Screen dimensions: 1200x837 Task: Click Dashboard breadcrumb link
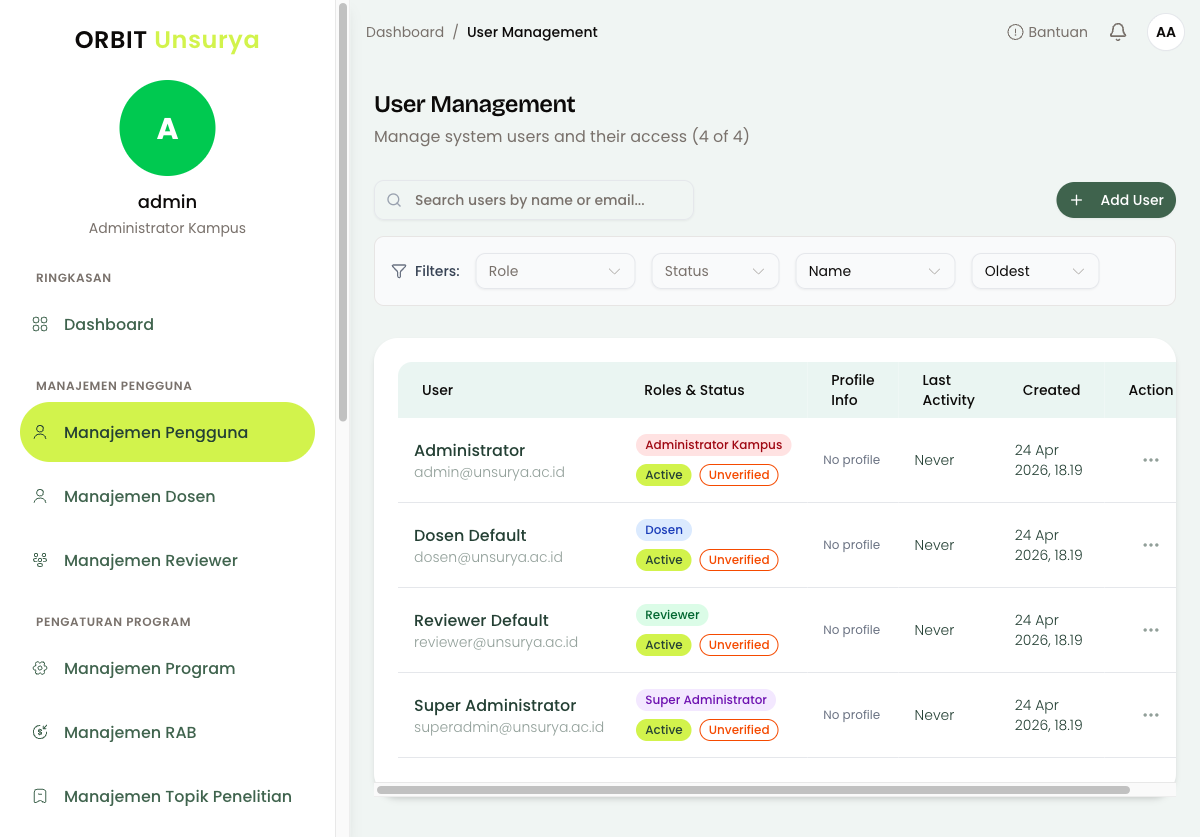coord(405,32)
